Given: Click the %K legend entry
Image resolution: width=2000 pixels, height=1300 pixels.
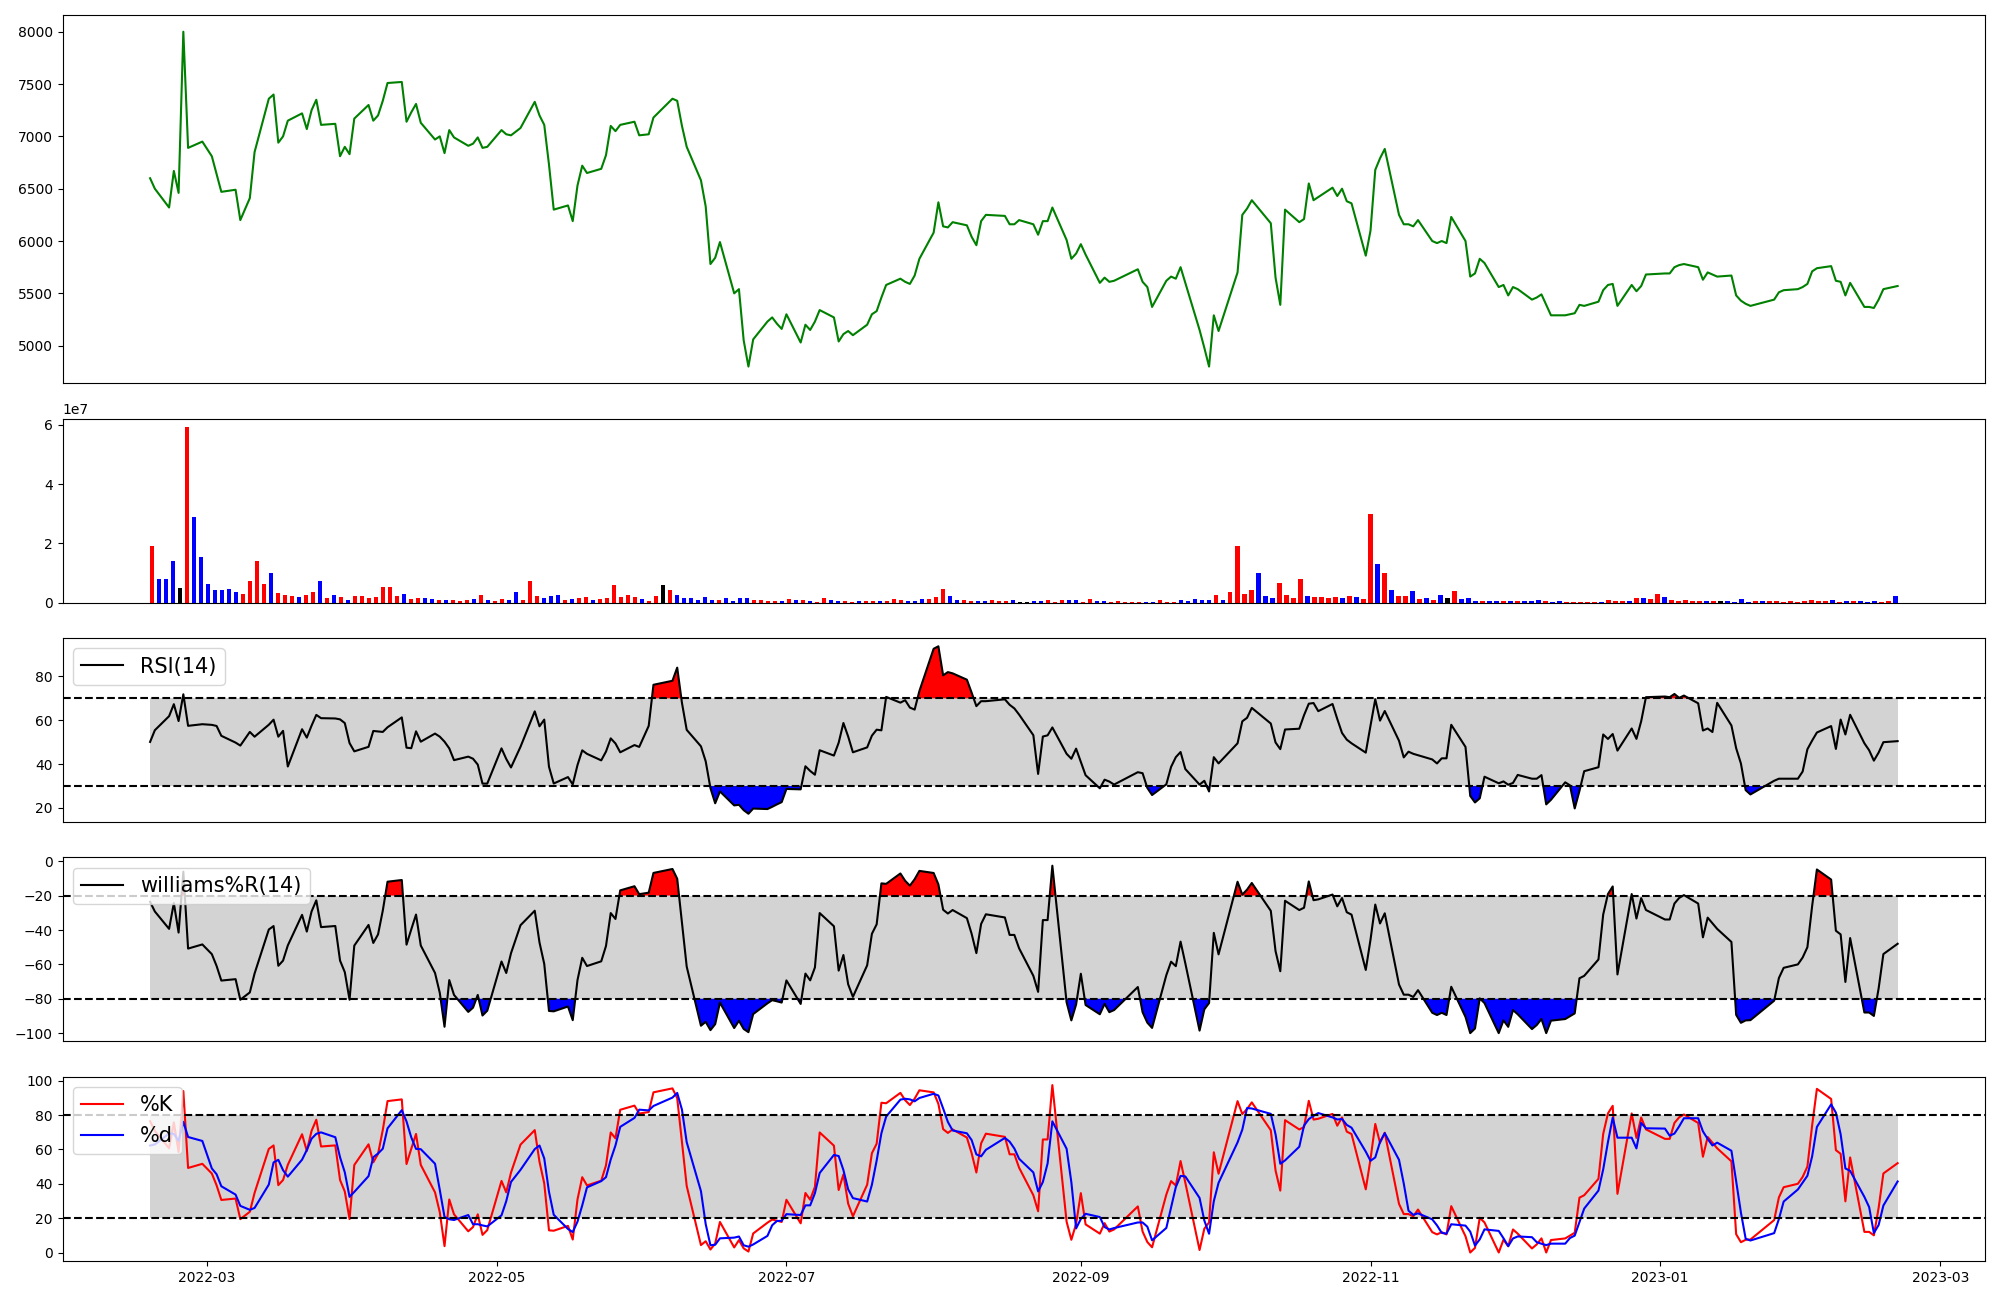Looking at the screenshot, I should point(155,1104).
